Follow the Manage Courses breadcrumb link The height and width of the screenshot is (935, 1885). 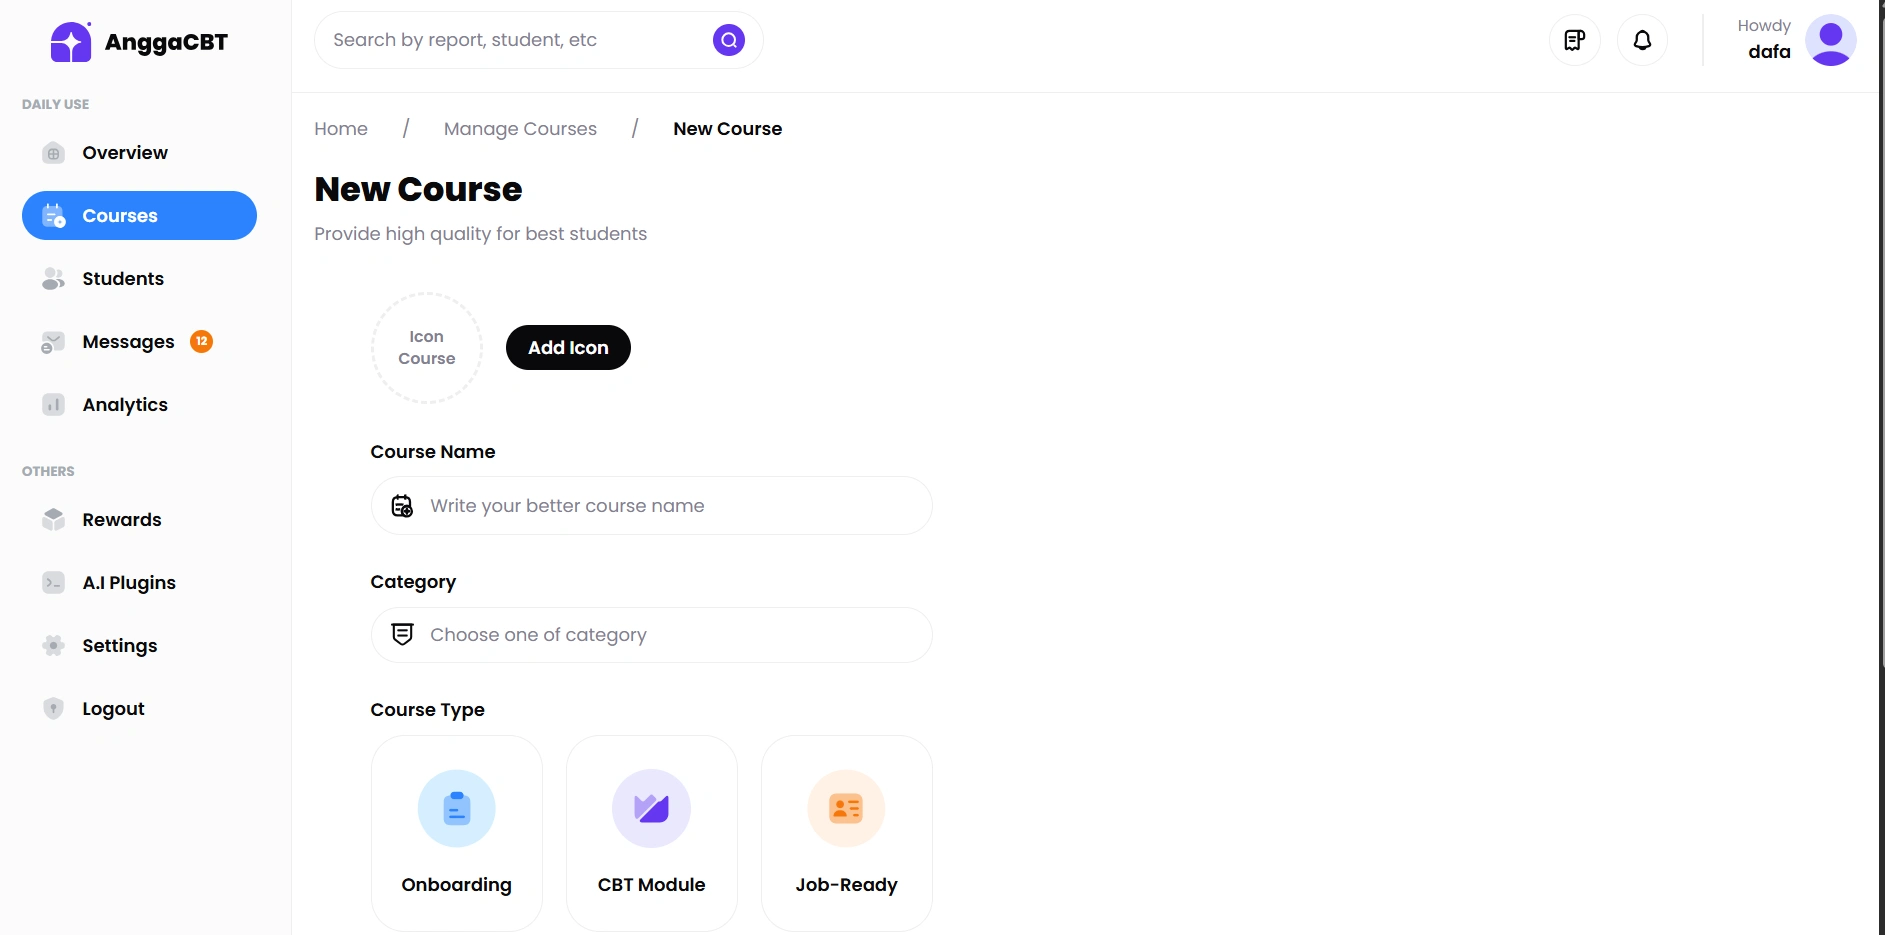click(520, 129)
